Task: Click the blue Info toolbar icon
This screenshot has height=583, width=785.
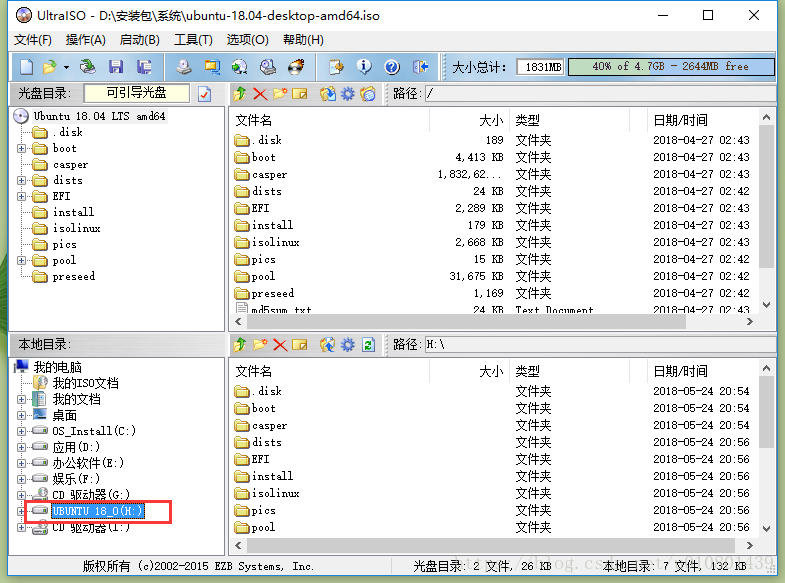Action: tap(364, 67)
